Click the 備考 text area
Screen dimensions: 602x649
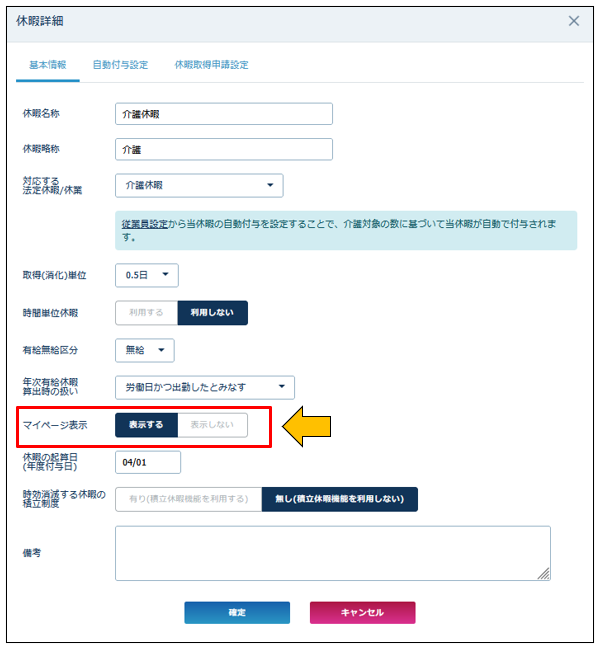[332, 553]
